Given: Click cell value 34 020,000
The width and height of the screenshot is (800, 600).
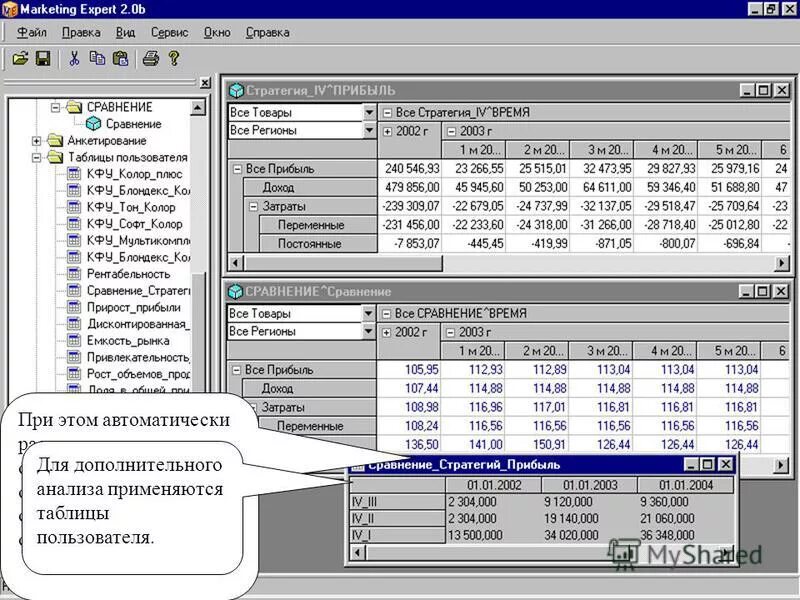Looking at the screenshot, I should pos(571,535).
